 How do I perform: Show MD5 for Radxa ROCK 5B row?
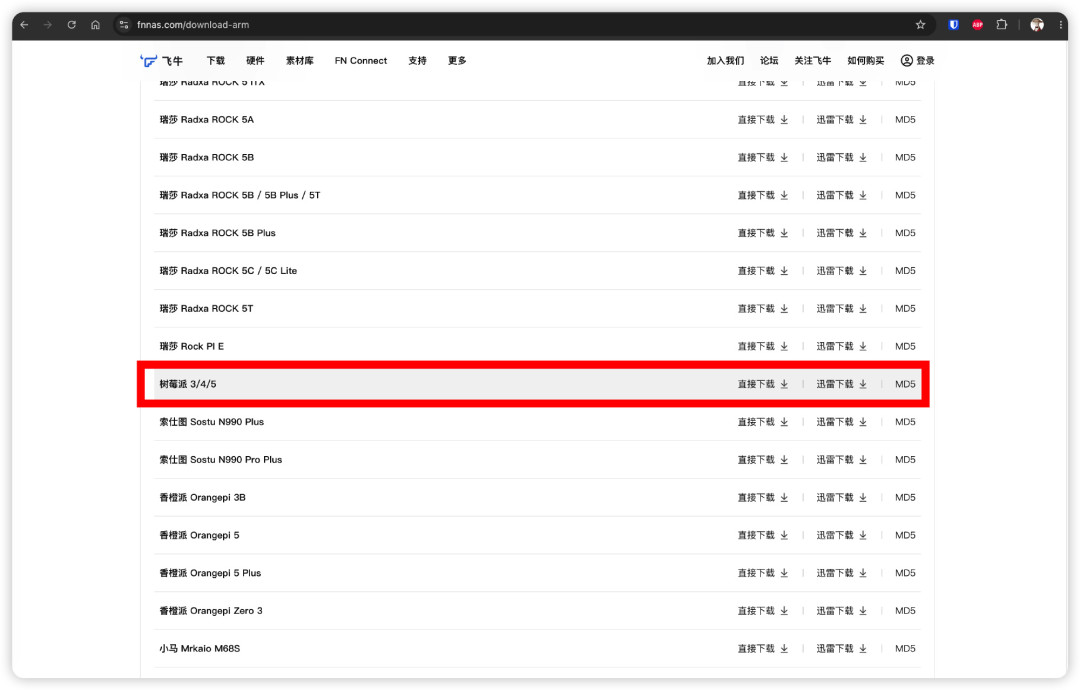[905, 158]
